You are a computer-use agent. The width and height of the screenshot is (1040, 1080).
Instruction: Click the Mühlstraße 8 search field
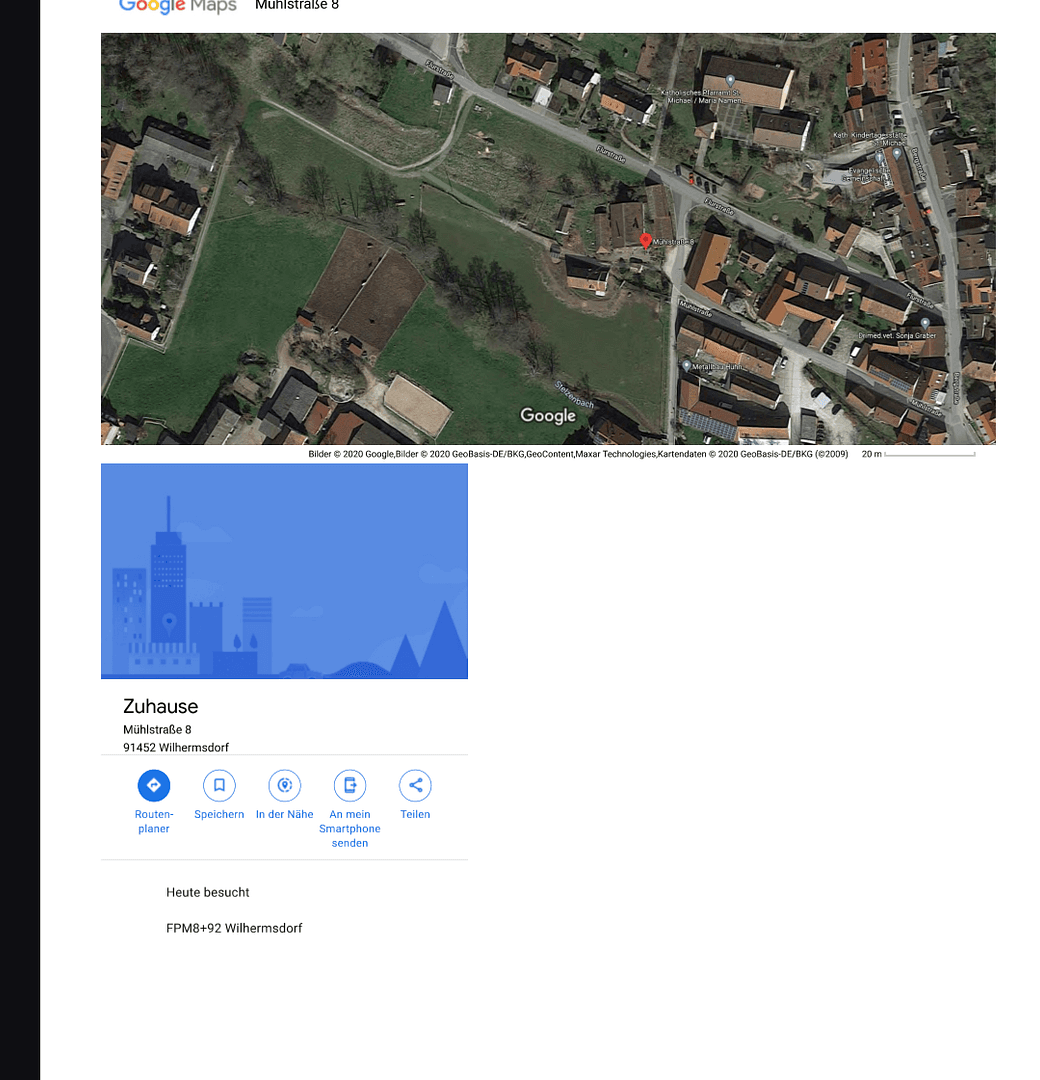(295, 5)
